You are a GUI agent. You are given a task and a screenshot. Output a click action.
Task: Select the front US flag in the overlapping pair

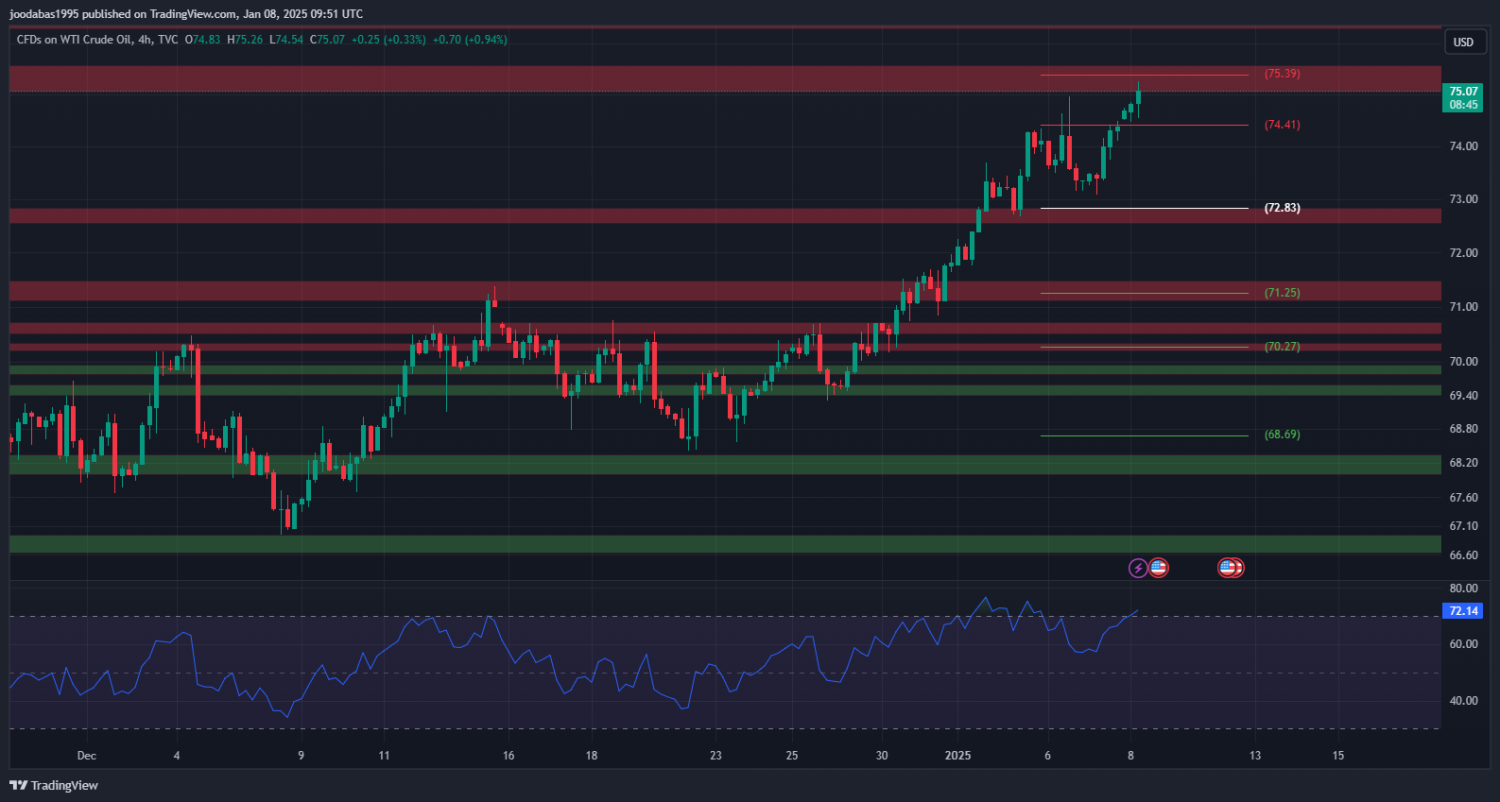(1227, 568)
